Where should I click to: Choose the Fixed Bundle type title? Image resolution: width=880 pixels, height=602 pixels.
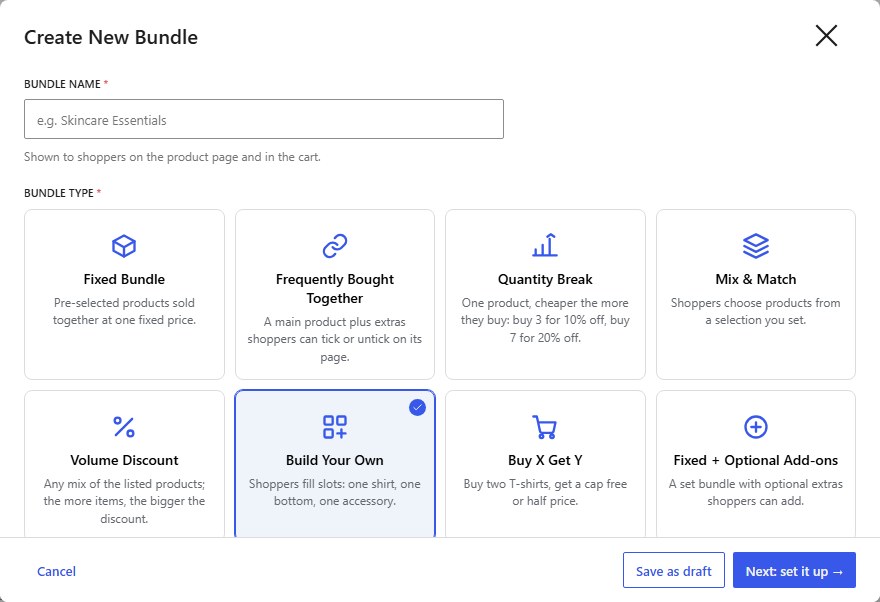[x=124, y=279]
